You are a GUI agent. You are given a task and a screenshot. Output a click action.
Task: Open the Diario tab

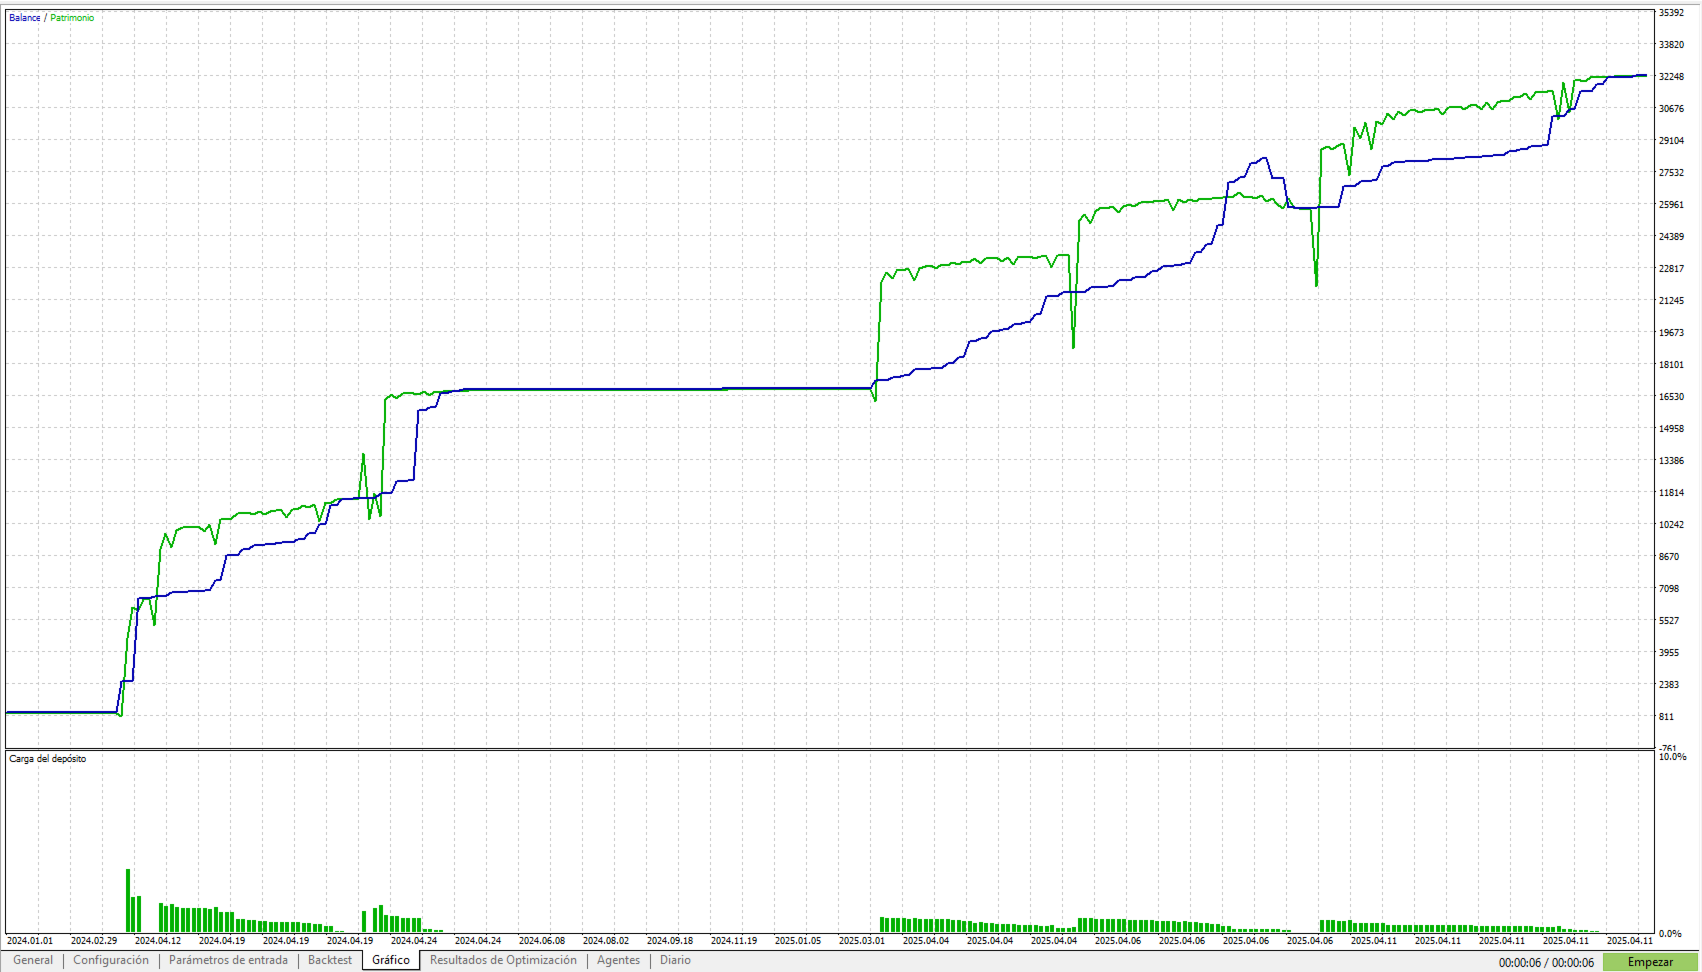click(x=675, y=960)
